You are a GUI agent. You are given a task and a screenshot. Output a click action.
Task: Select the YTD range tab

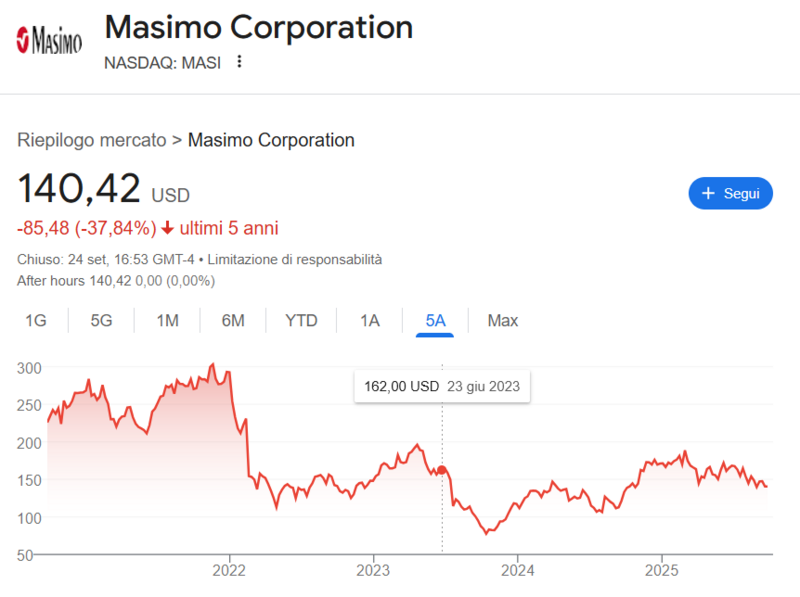click(x=301, y=321)
